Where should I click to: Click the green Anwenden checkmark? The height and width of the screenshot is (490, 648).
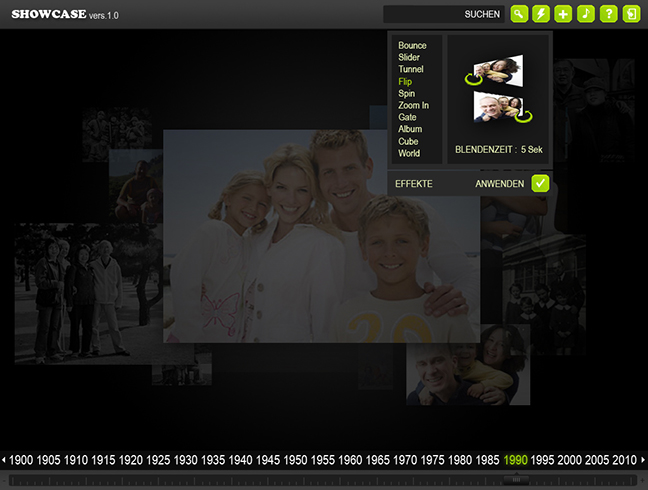tap(540, 183)
